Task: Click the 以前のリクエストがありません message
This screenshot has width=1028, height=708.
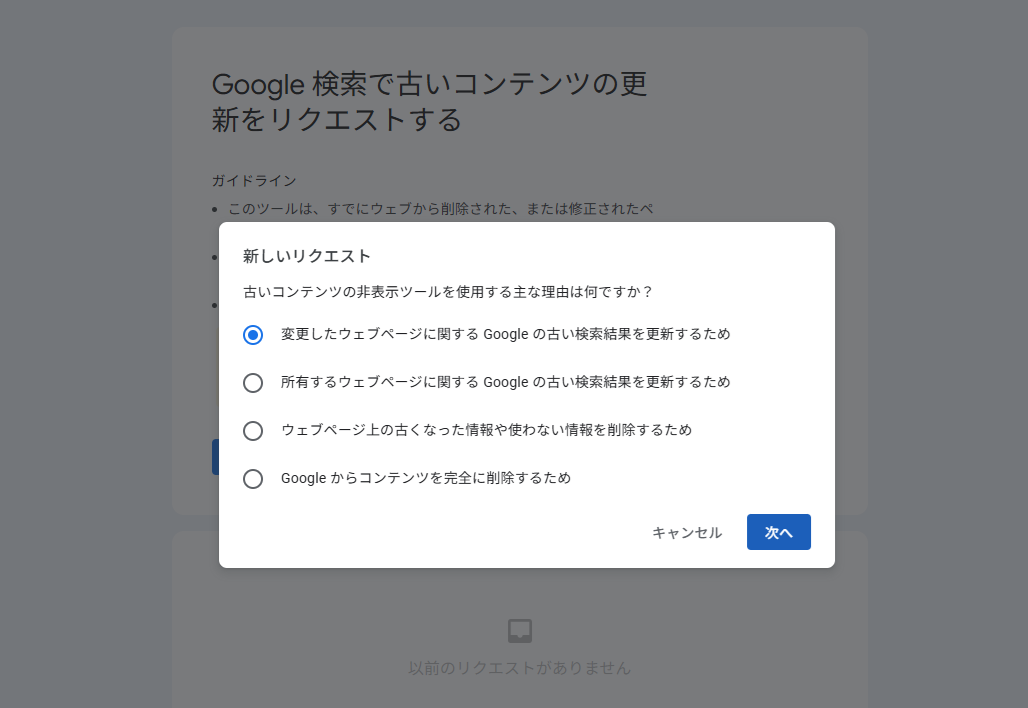Action: (x=520, y=668)
